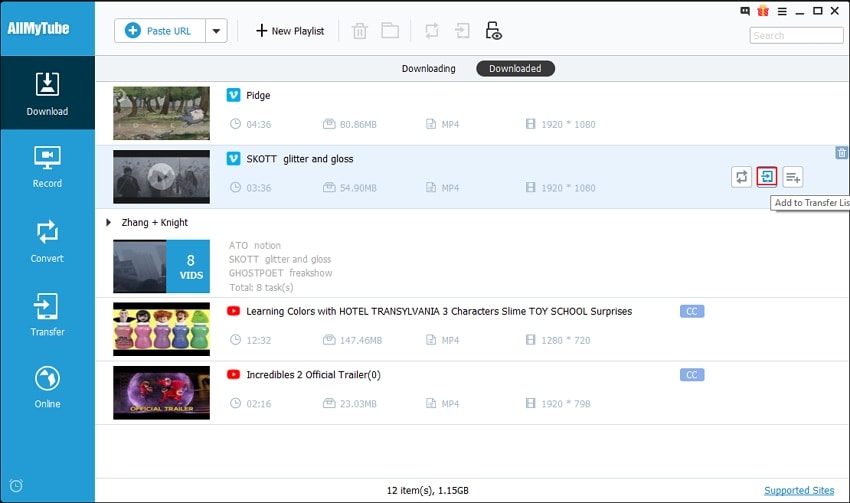Add SKOTT video to Transfer List
Viewport: 850px width, 503px height.
[x=767, y=177]
